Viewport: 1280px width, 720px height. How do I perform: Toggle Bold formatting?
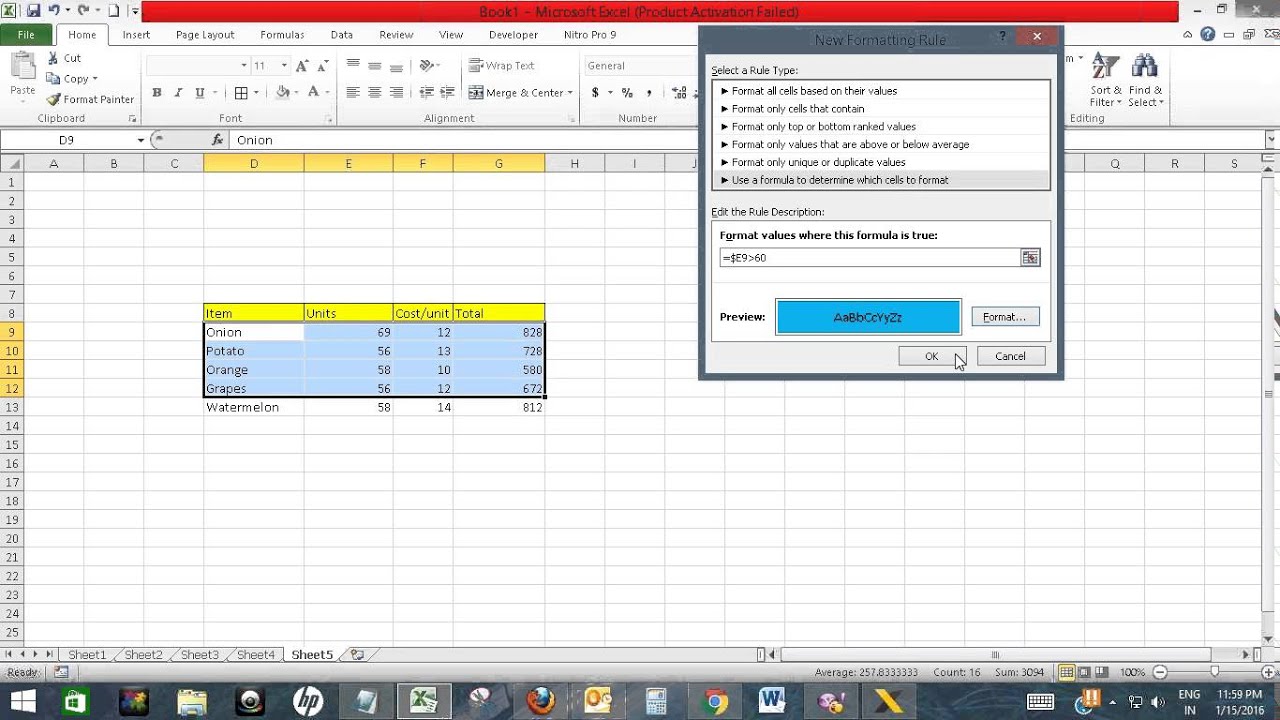coord(157,92)
